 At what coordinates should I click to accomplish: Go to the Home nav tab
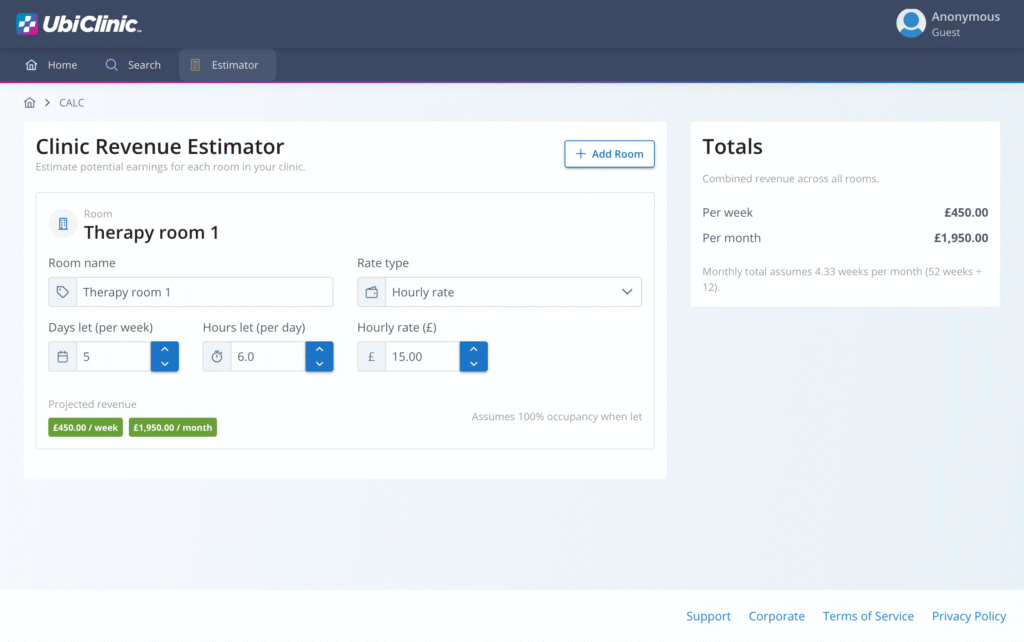[51, 65]
